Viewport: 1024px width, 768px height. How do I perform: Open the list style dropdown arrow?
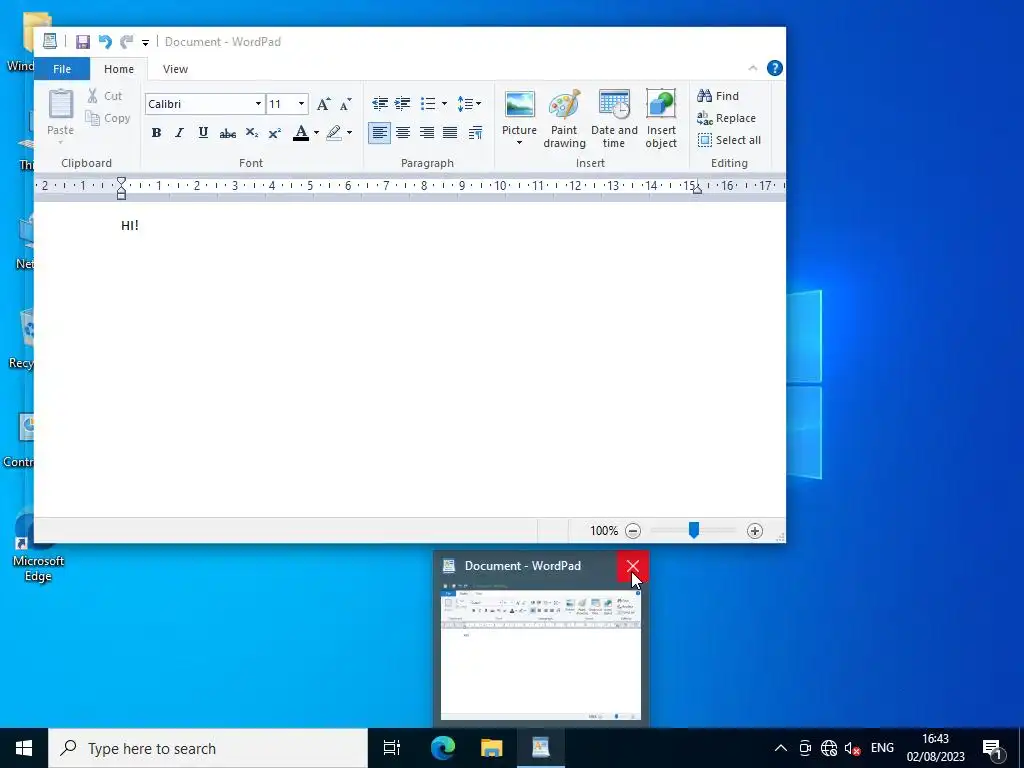tap(445, 103)
